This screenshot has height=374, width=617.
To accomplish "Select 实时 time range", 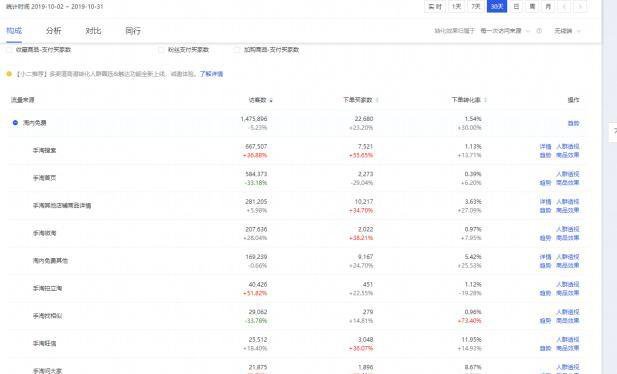I will click(435, 6).
